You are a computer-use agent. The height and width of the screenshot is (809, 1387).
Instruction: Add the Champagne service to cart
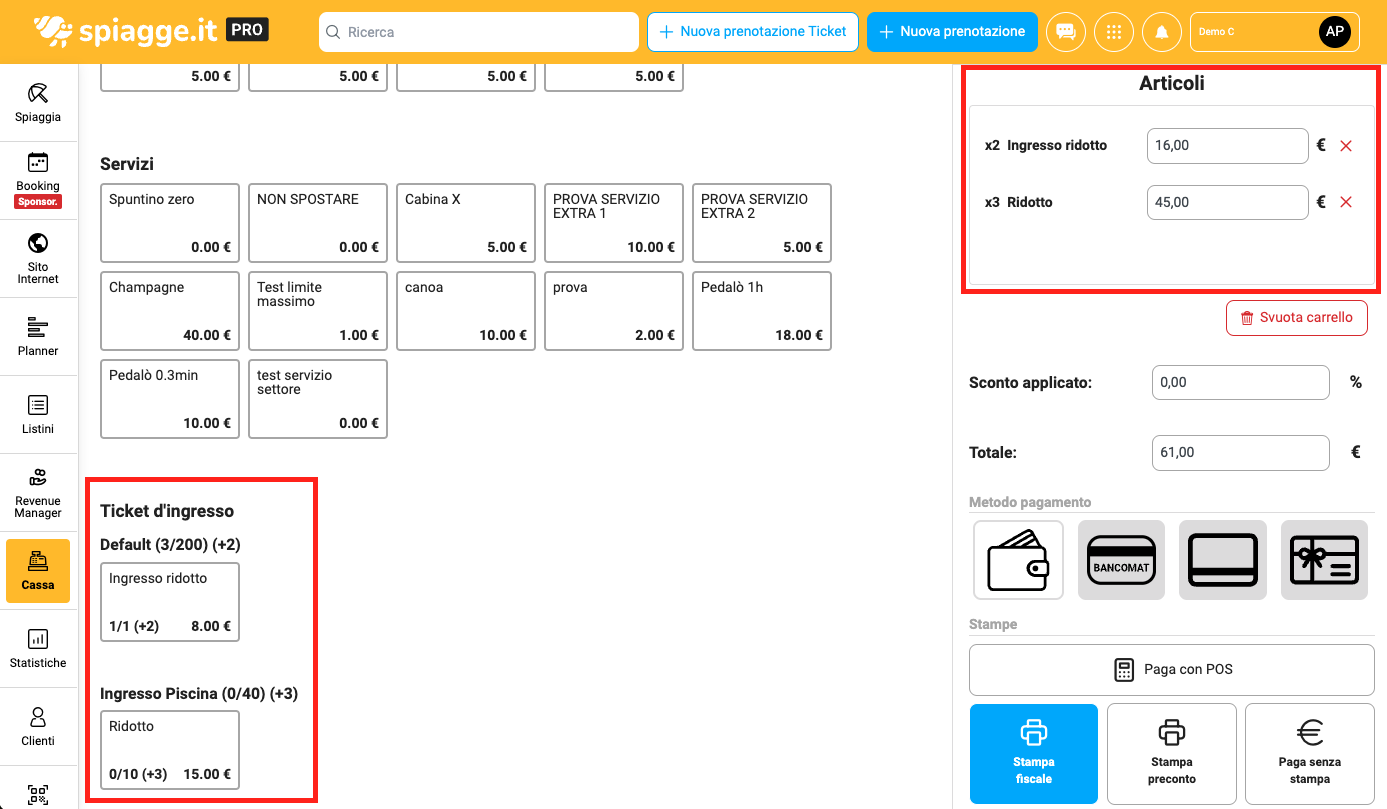pos(170,310)
